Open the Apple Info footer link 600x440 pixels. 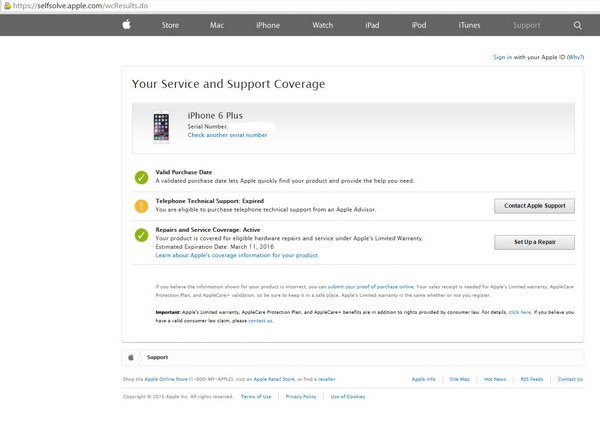point(424,379)
